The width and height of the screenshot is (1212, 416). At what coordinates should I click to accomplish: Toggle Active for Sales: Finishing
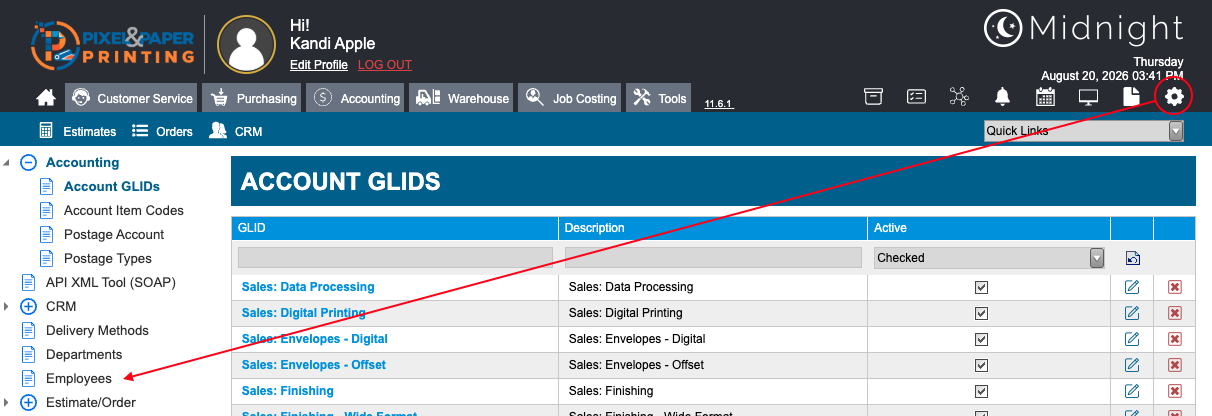coord(981,391)
